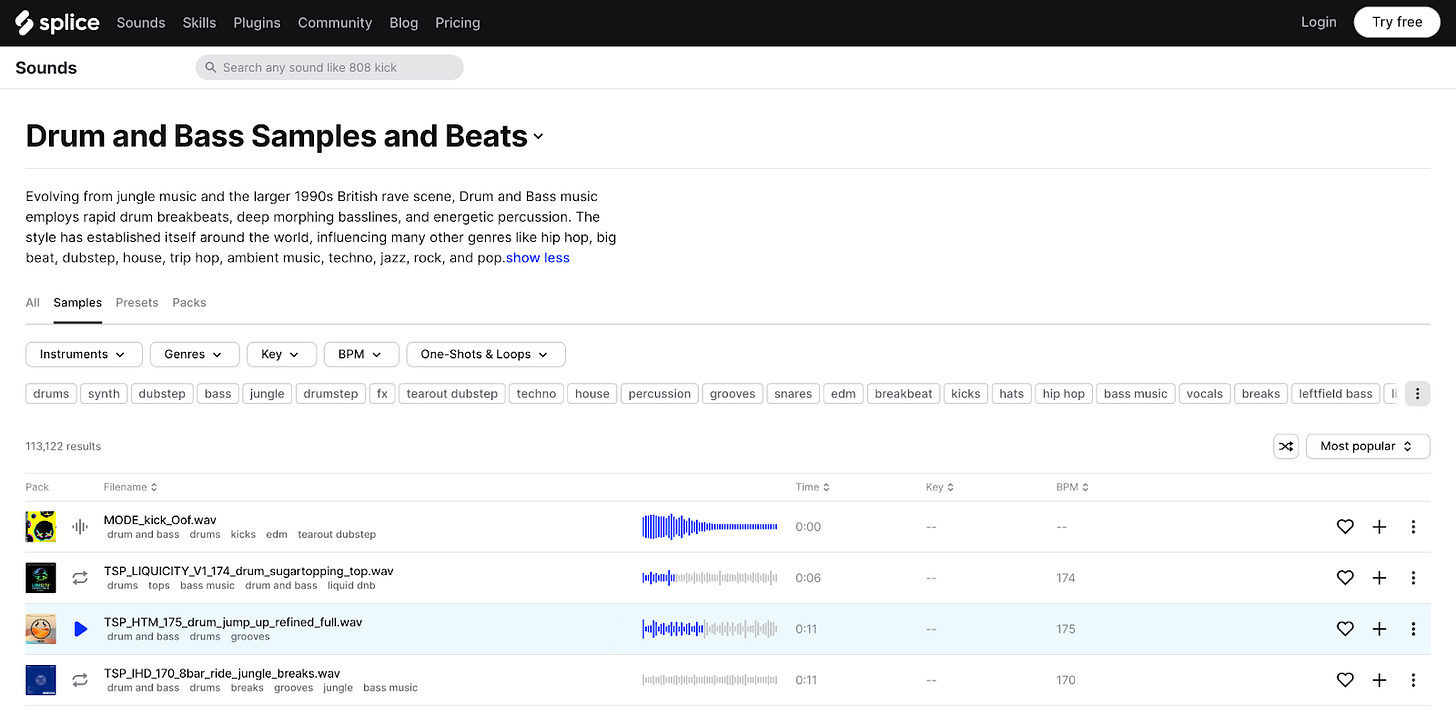Click the show less link
The height and width of the screenshot is (713, 1456).
point(538,258)
